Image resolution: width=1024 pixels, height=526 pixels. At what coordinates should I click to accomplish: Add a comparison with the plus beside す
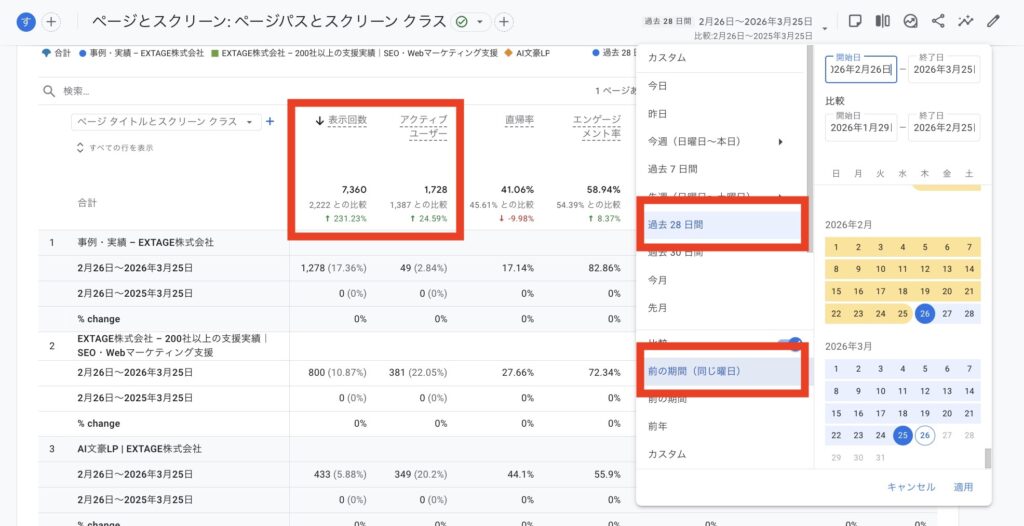tap(51, 22)
